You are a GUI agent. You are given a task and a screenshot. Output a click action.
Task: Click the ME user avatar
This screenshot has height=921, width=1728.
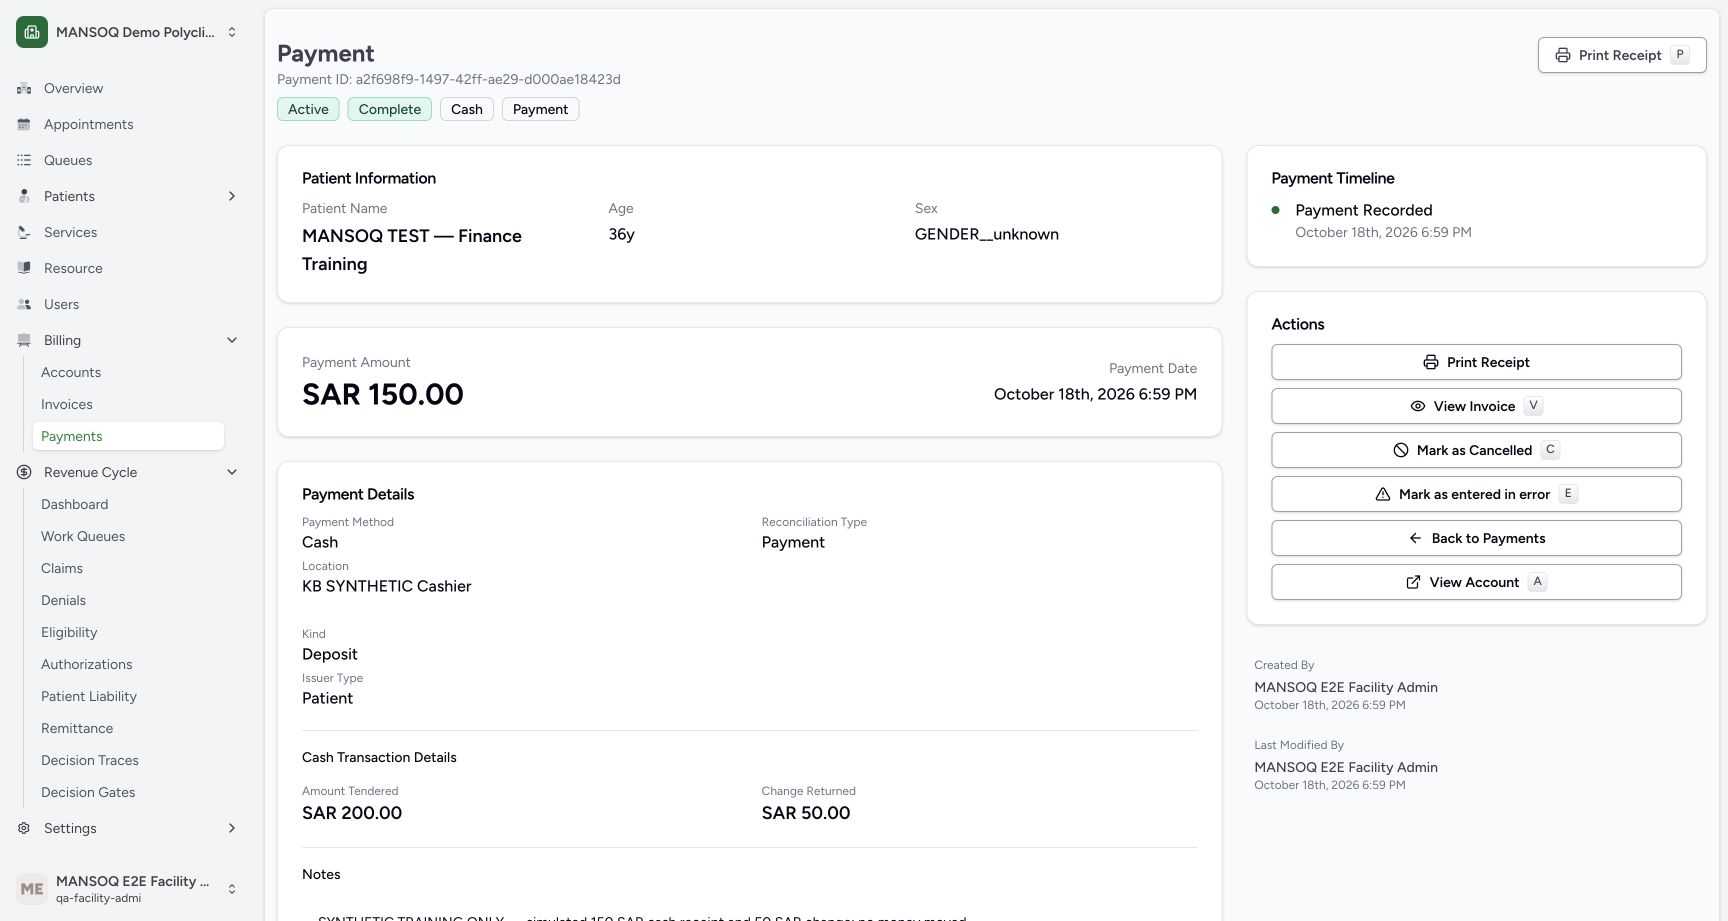(32, 888)
